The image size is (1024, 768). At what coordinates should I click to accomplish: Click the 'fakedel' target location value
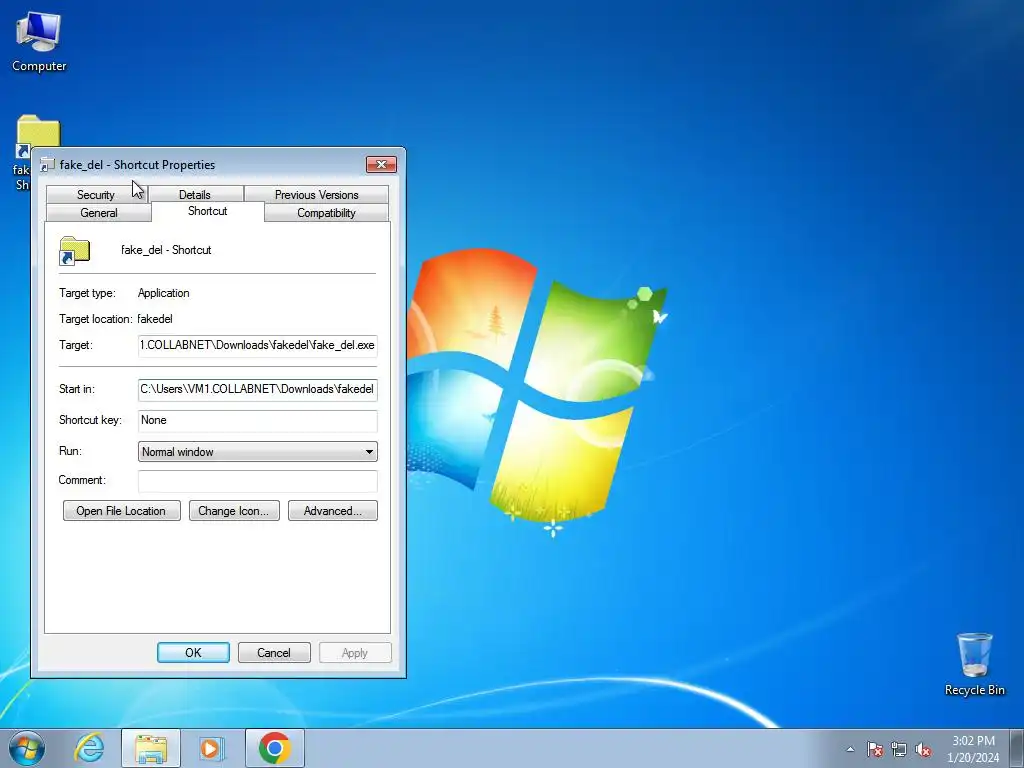tap(155, 319)
